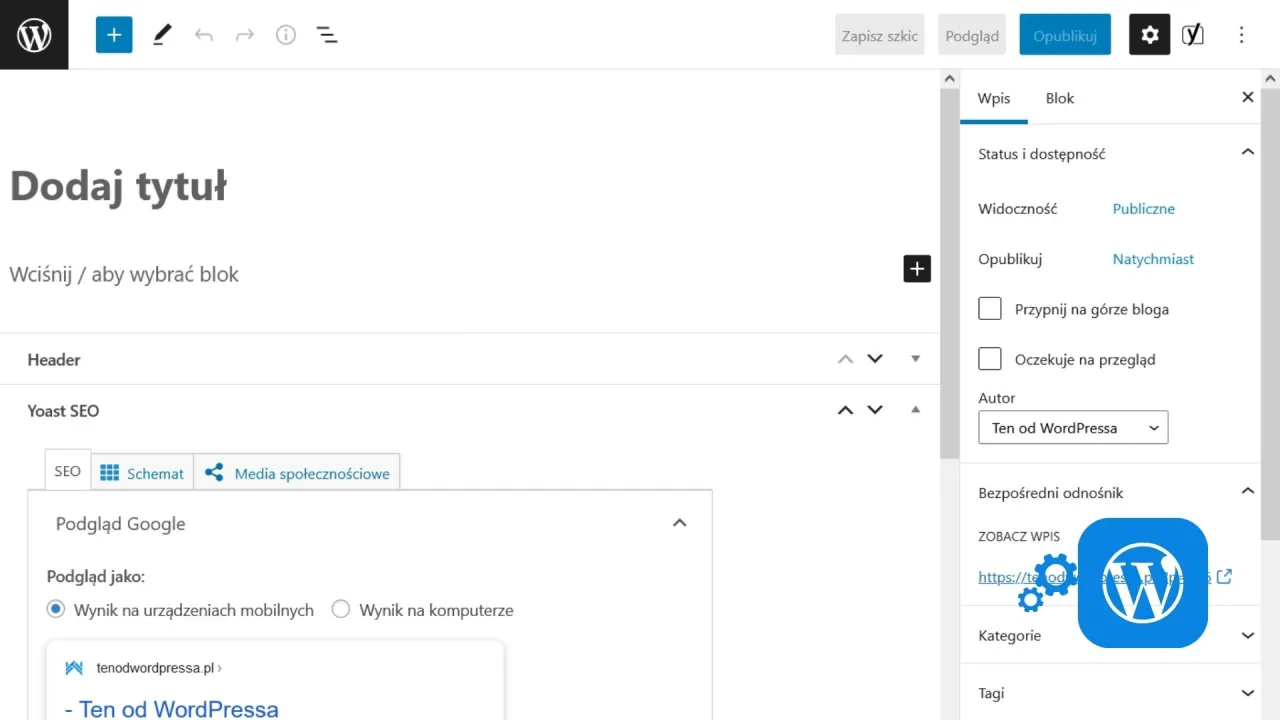Expand the Kategorie section
Viewport: 1280px width, 720px height.
(x=1247, y=635)
